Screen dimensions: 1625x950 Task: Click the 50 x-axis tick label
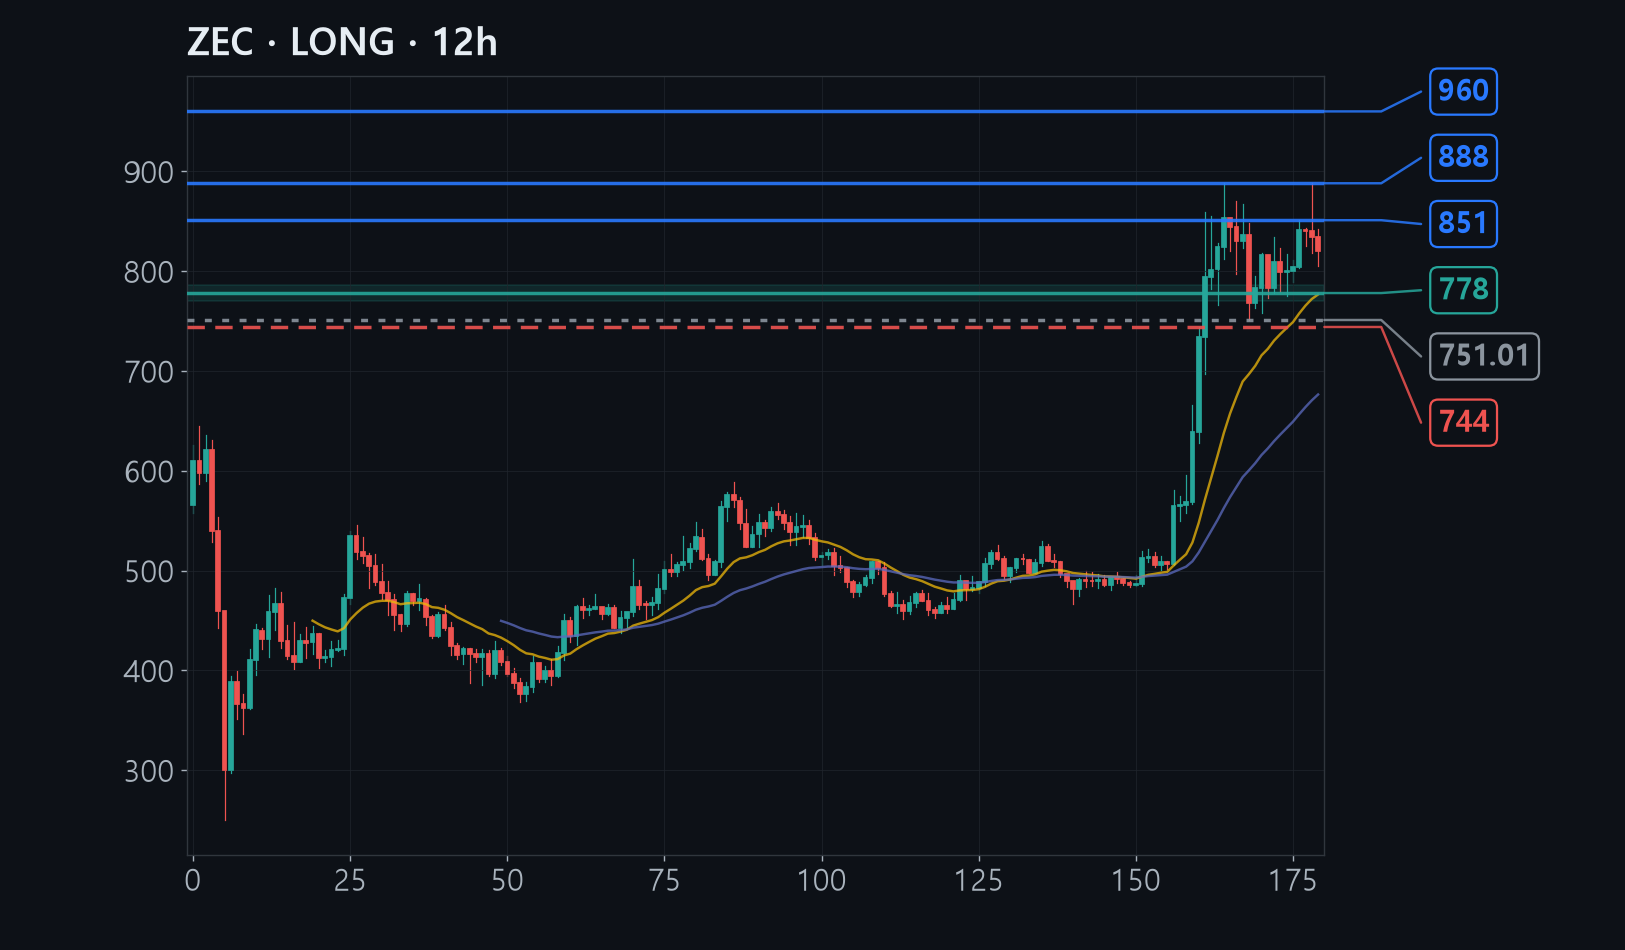(507, 881)
